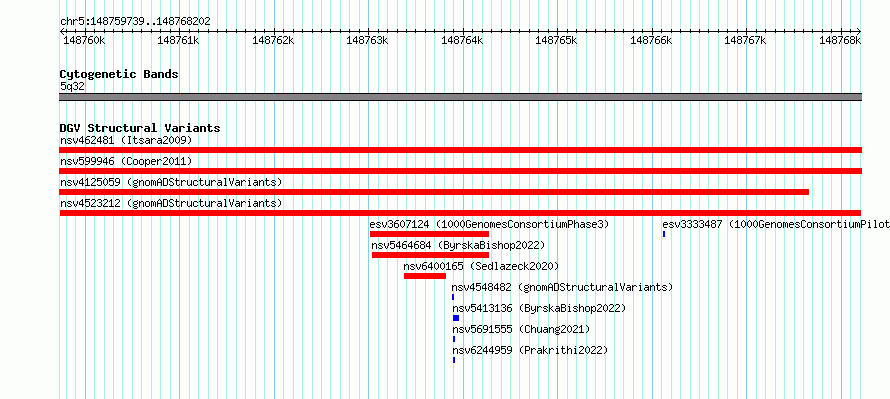Click the 148764k ruler tick label

coord(462,40)
